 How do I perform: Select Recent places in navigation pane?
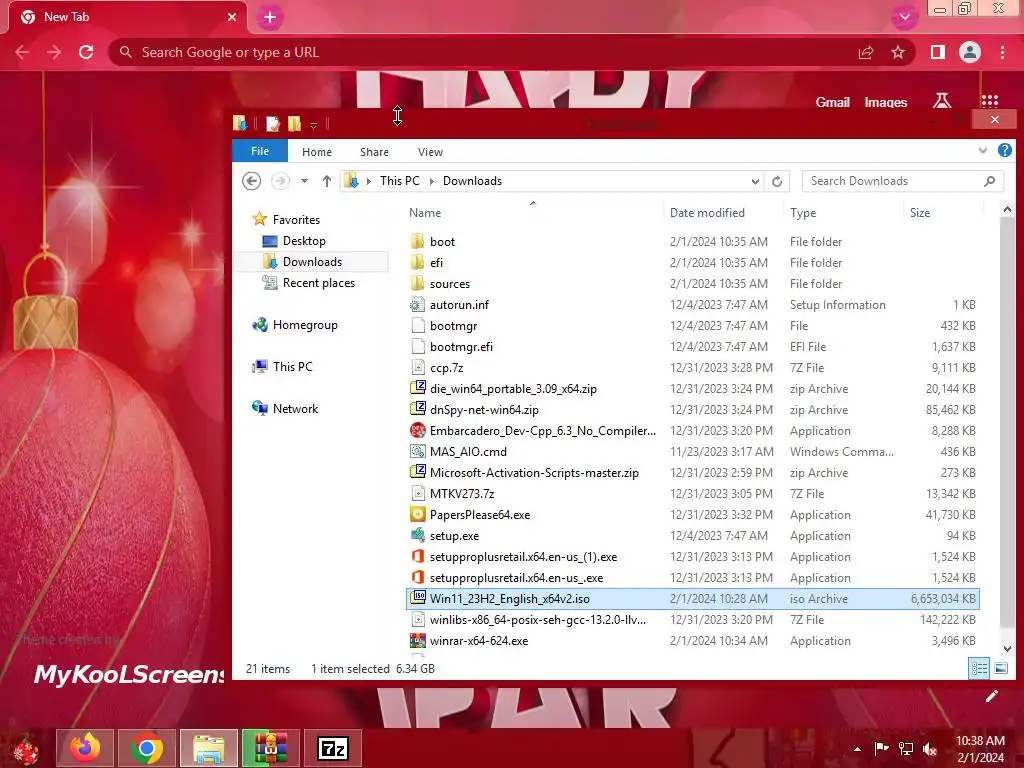[319, 283]
